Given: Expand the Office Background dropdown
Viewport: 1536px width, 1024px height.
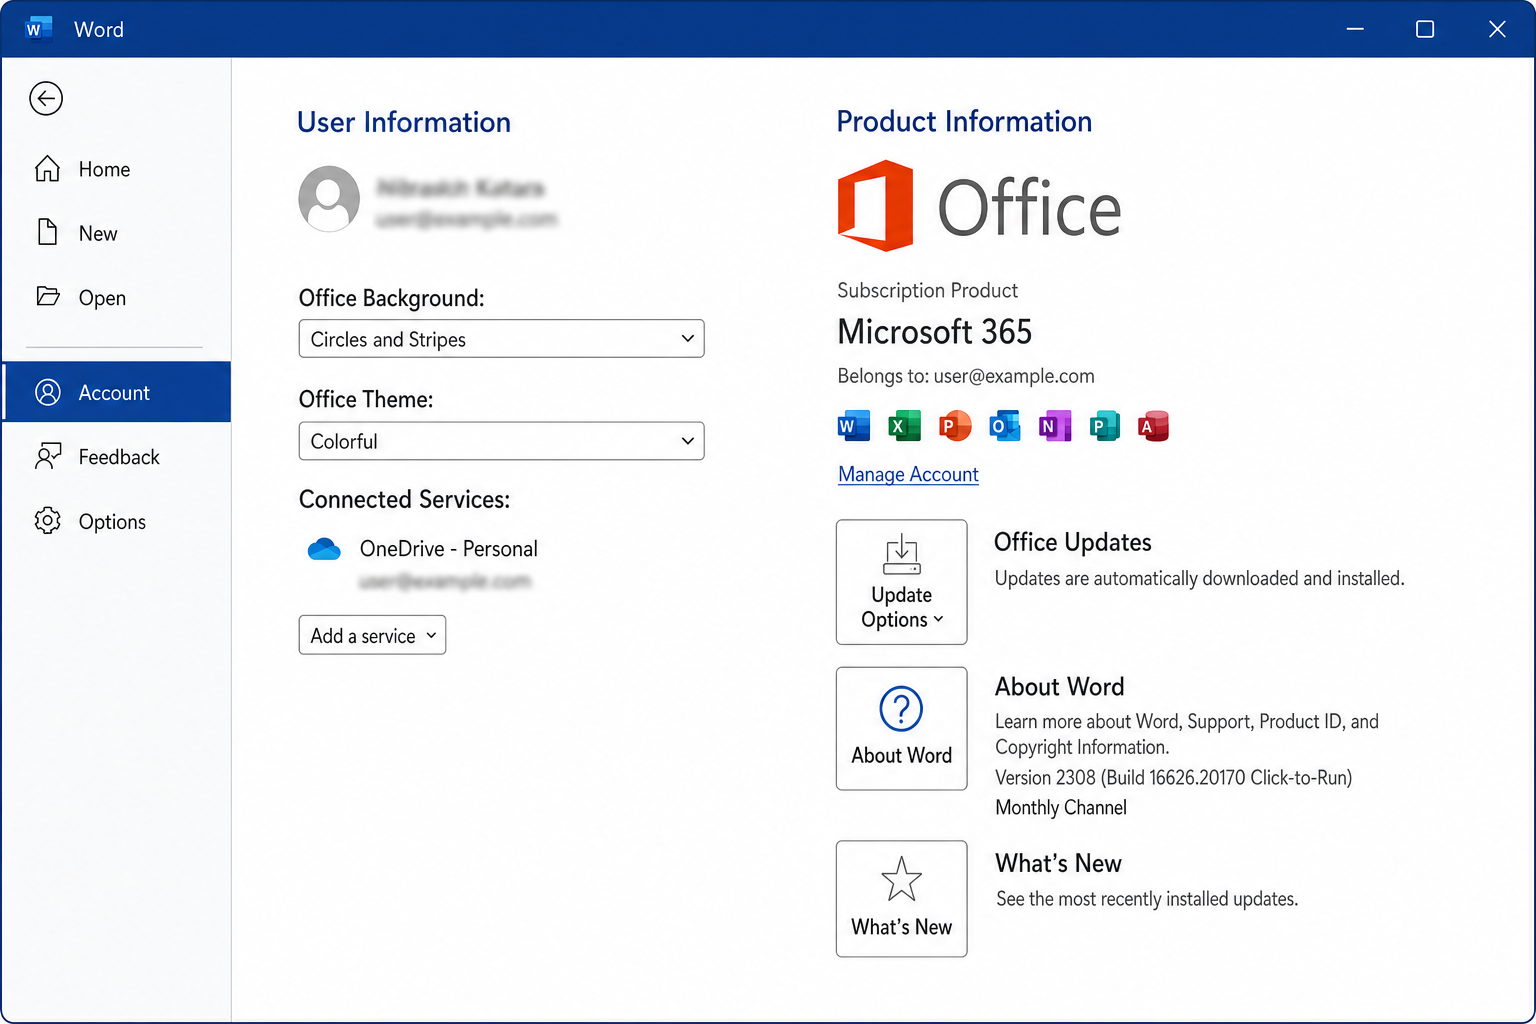Looking at the screenshot, I should 501,339.
